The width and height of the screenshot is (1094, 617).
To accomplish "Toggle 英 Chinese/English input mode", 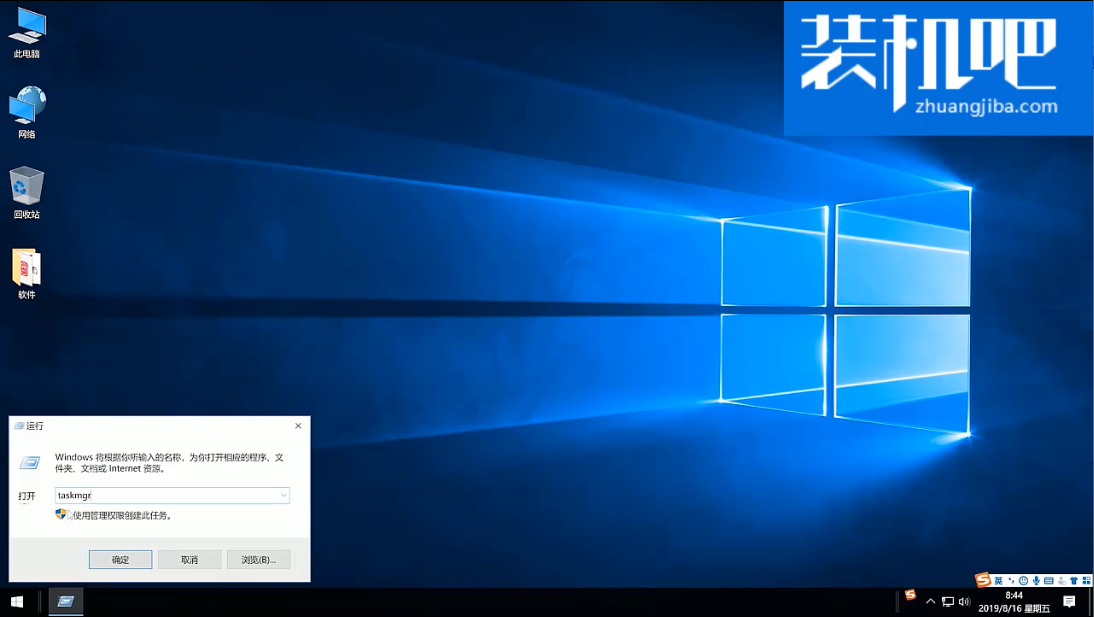I will pos(998,581).
